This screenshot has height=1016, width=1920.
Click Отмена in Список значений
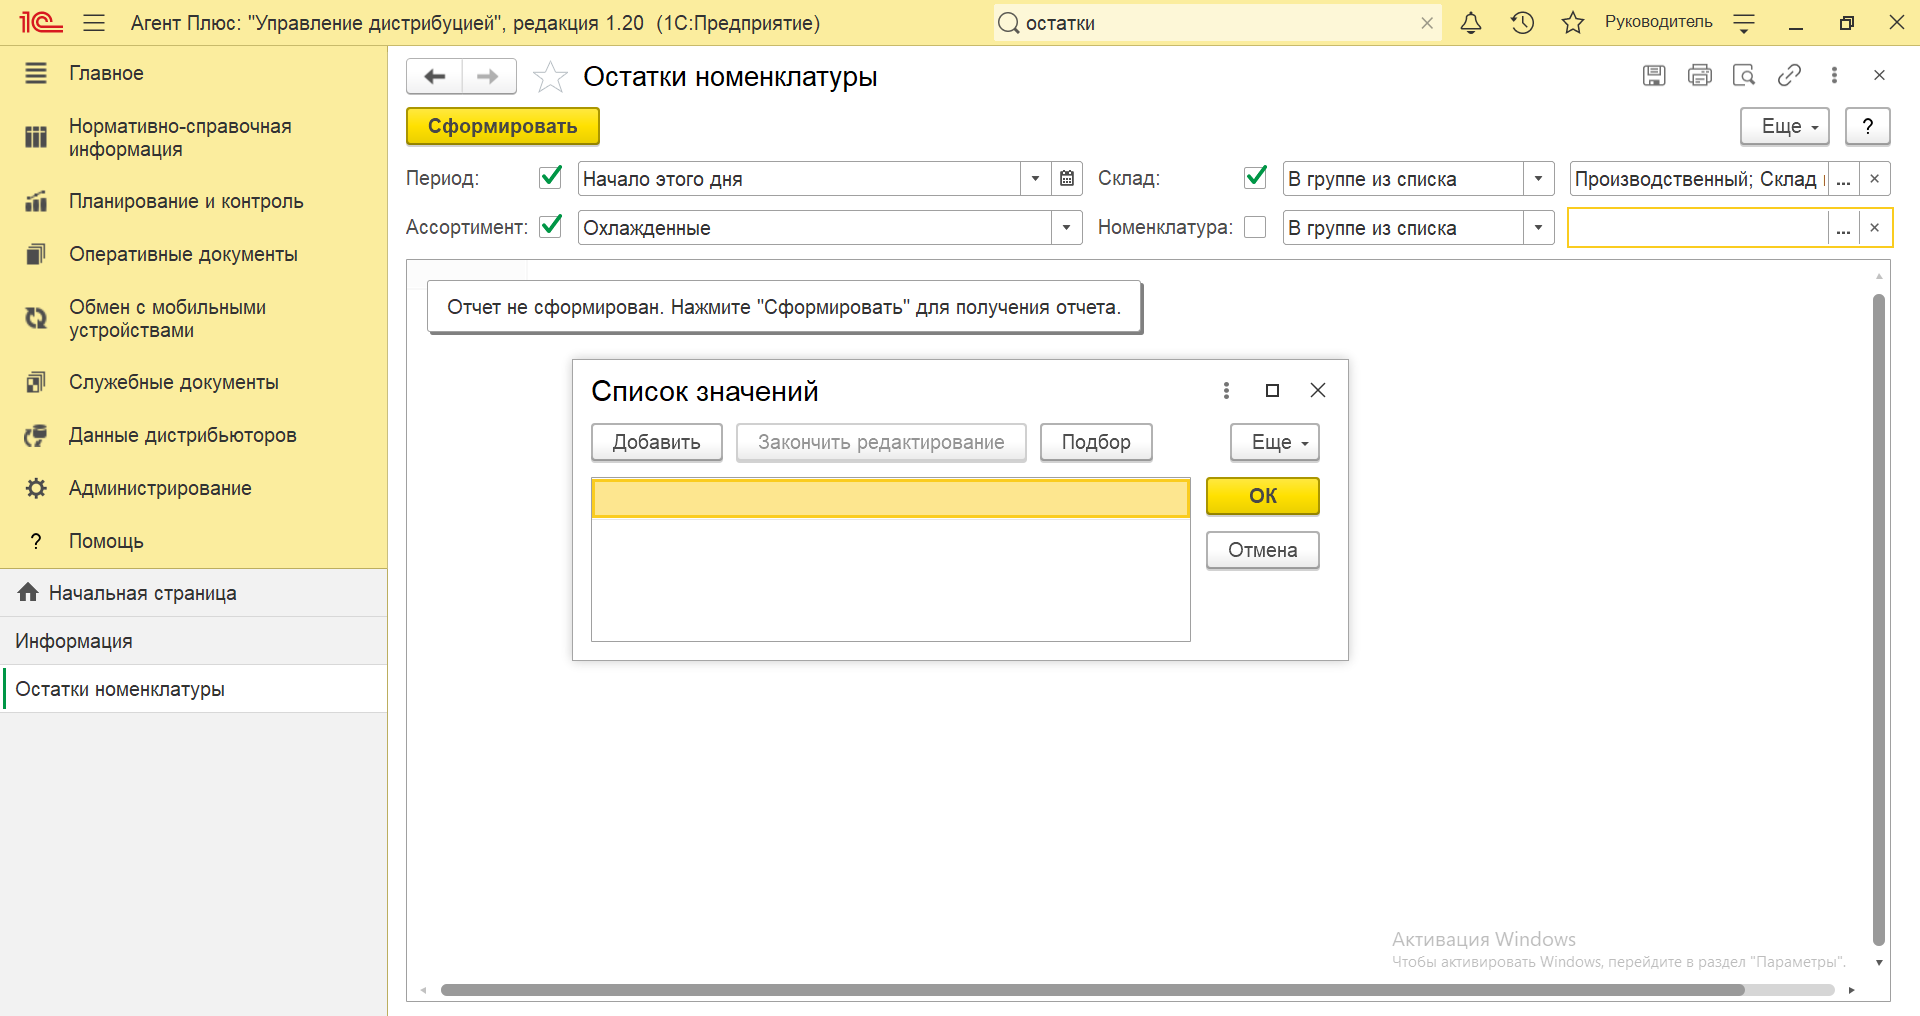1263,550
